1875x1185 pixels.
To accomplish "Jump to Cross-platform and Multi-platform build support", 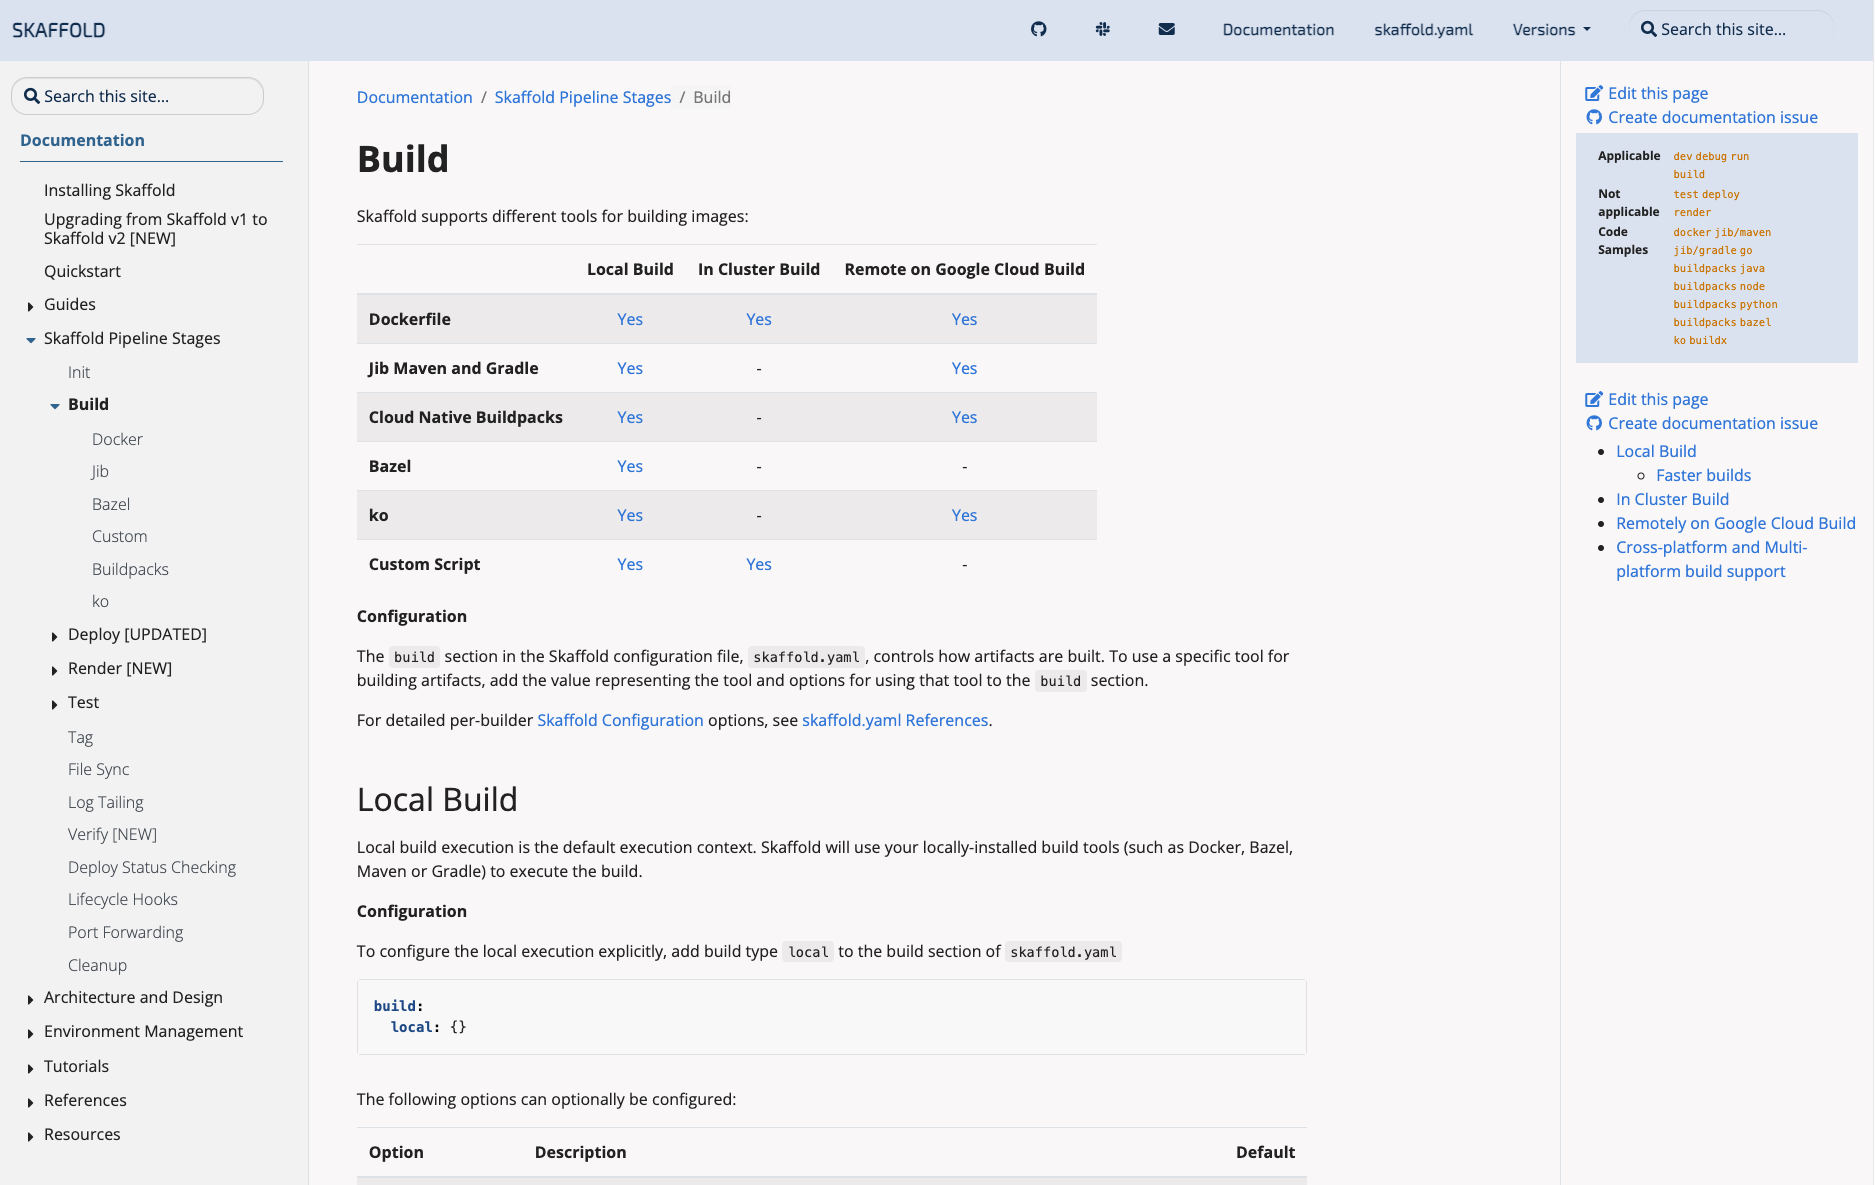I will [x=1711, y=559].
